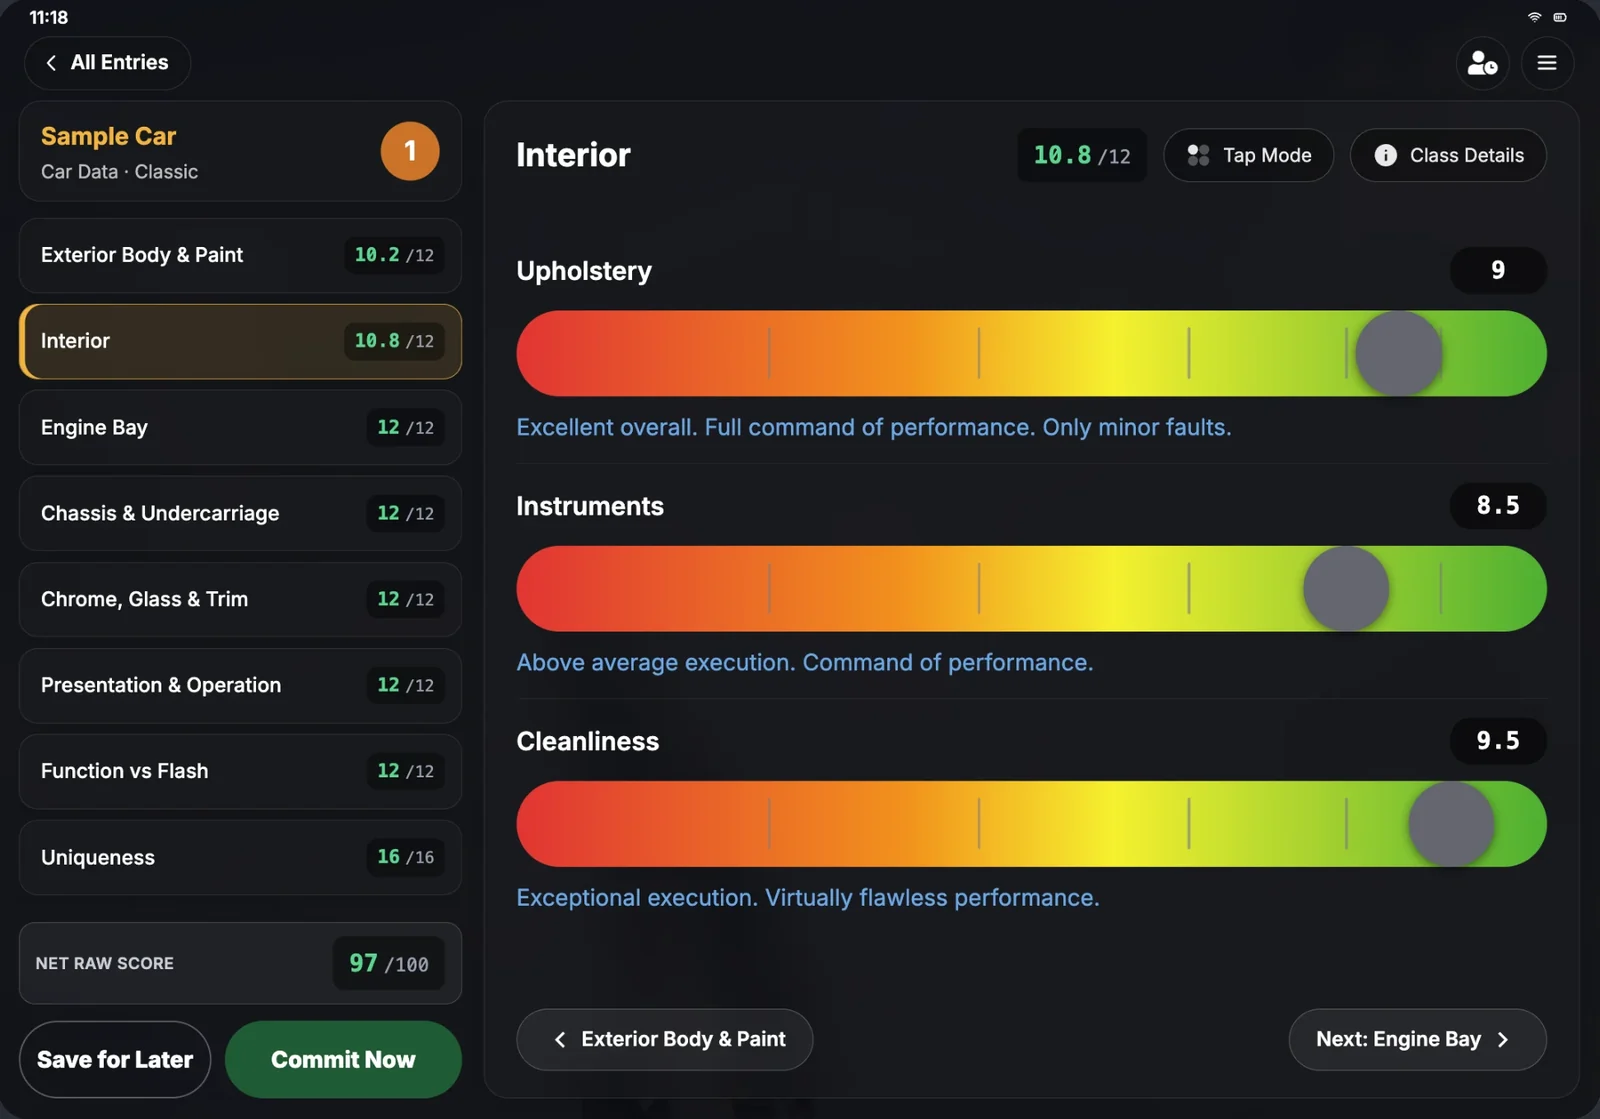Screen dimensions: 1600x1119
Task: Click Save for Later
Action: (x=115, y=1059)
